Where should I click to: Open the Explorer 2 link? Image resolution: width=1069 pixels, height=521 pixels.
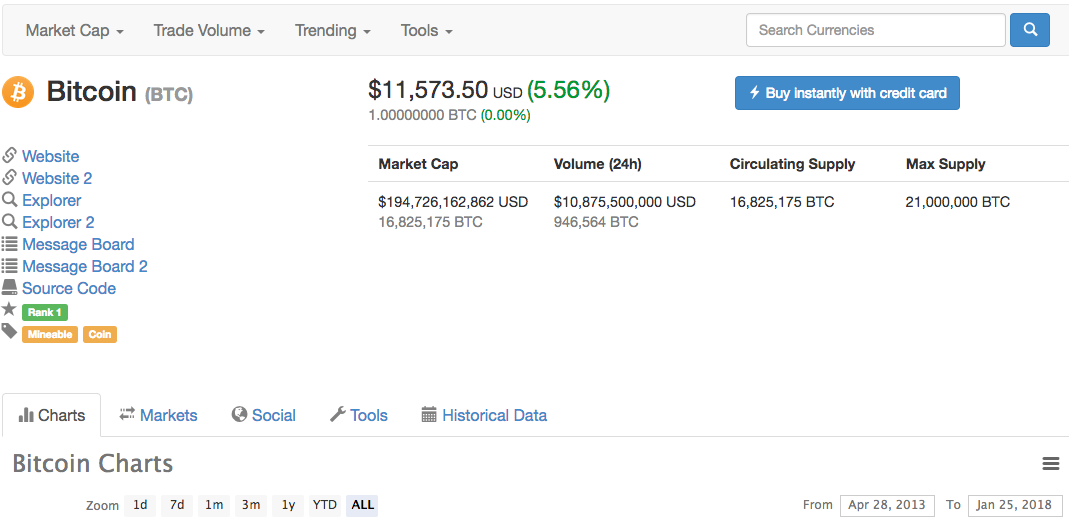58,222
